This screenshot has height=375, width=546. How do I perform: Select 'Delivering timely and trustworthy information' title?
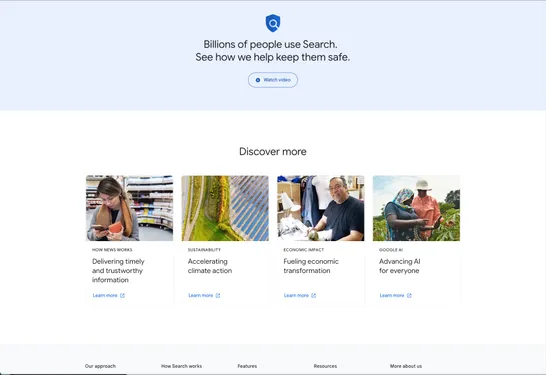click(118, 271)
